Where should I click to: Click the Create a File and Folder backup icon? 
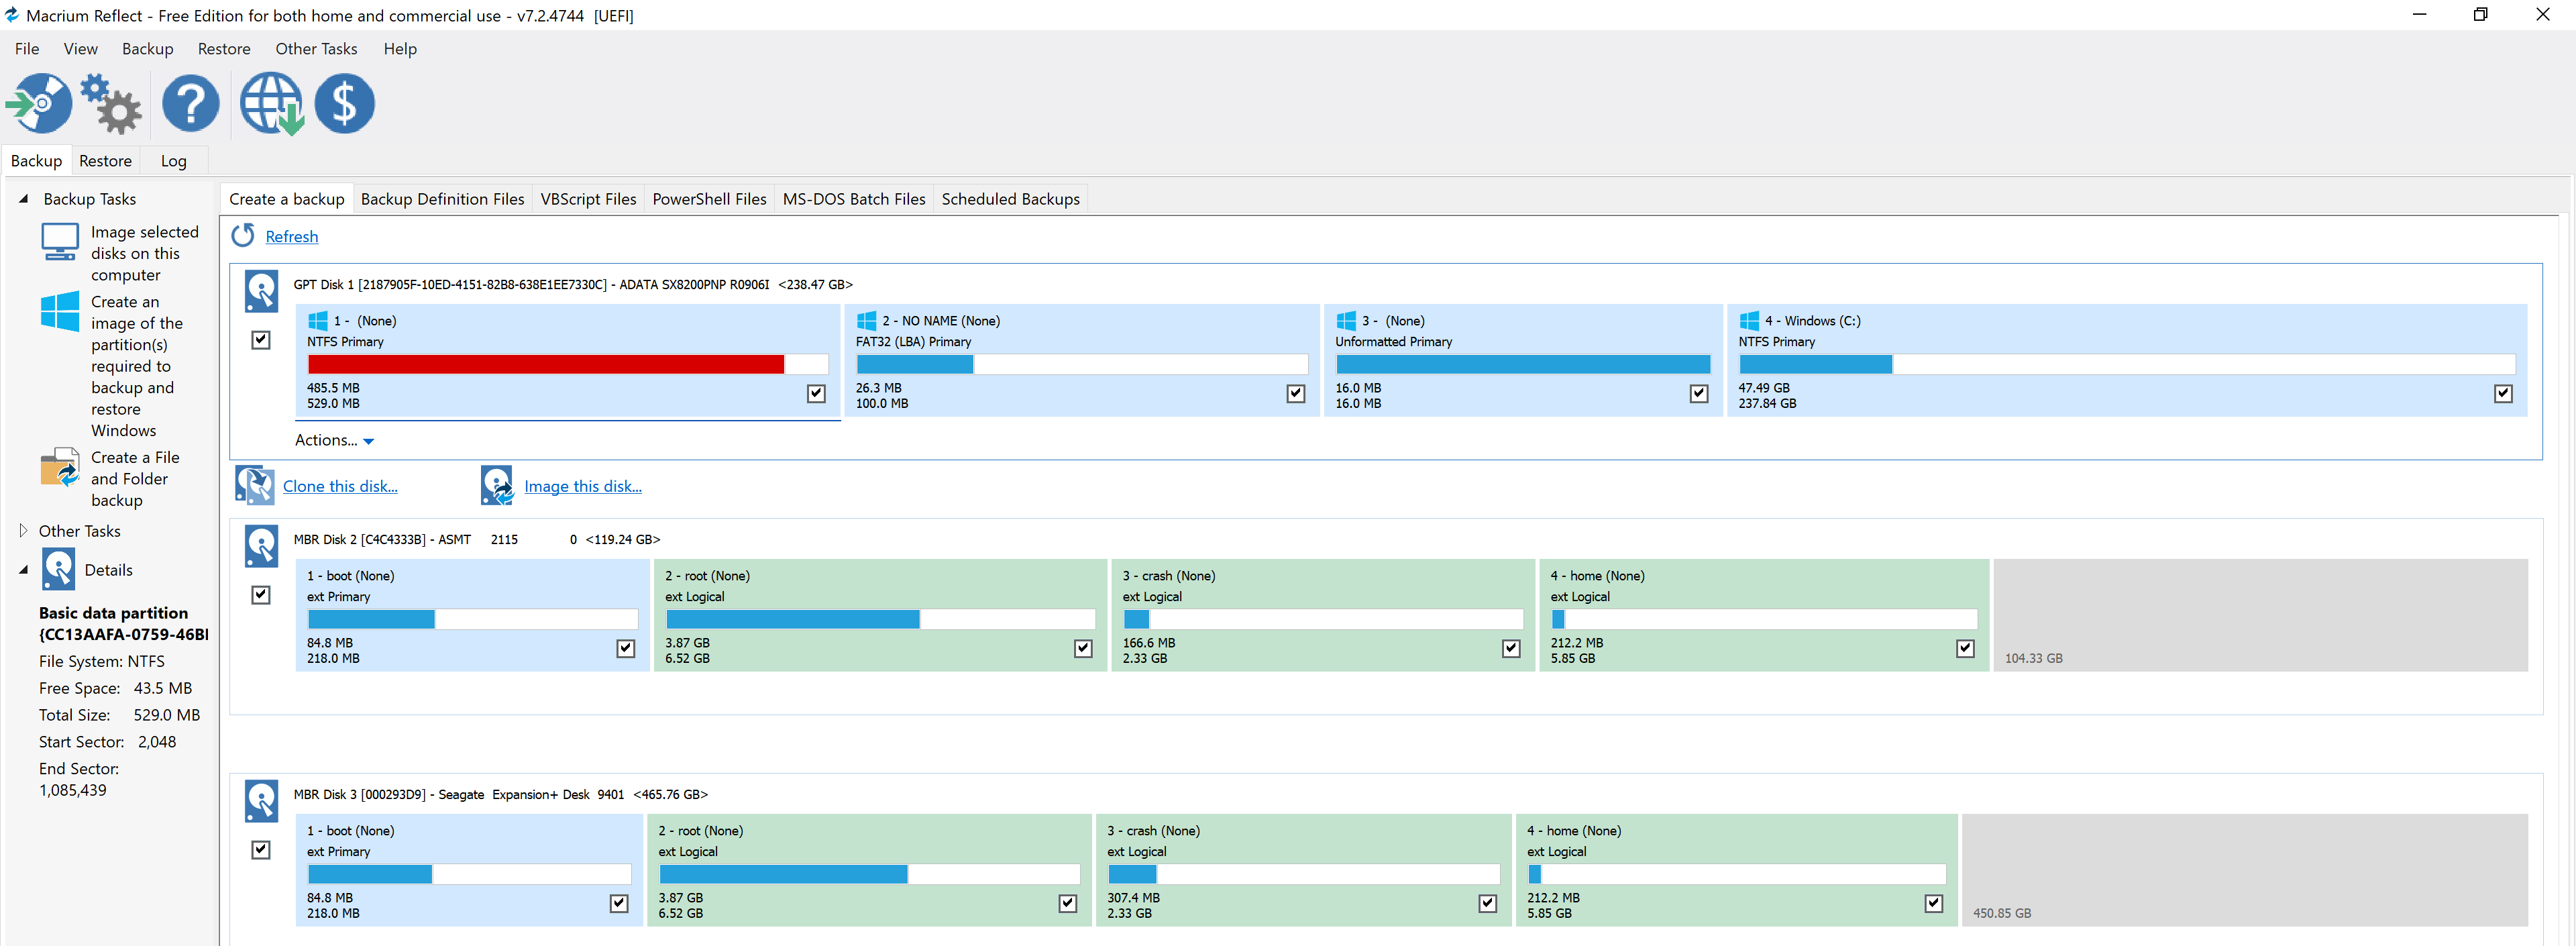click(60, 467)
